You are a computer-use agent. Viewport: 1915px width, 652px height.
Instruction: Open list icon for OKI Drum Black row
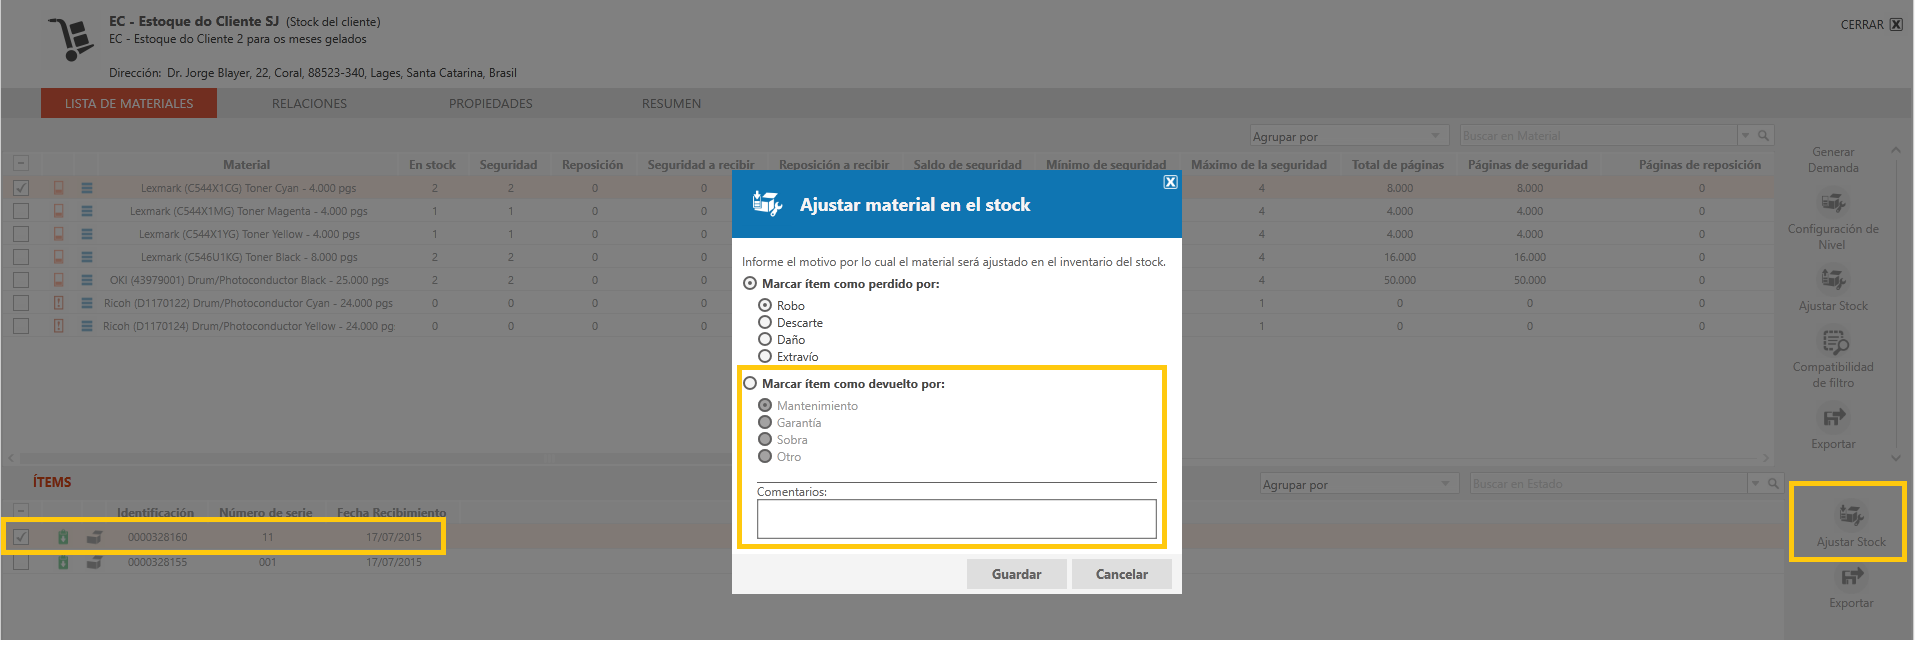click(x=87, y=280)
